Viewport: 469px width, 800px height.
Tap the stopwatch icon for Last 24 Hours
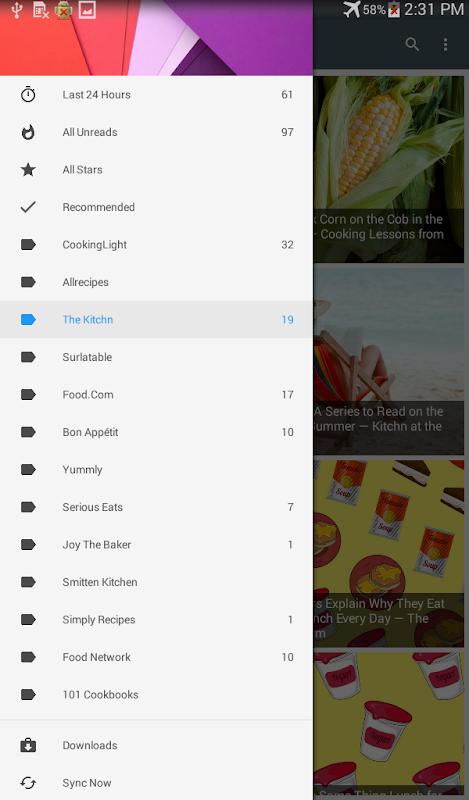pos(28,94)
